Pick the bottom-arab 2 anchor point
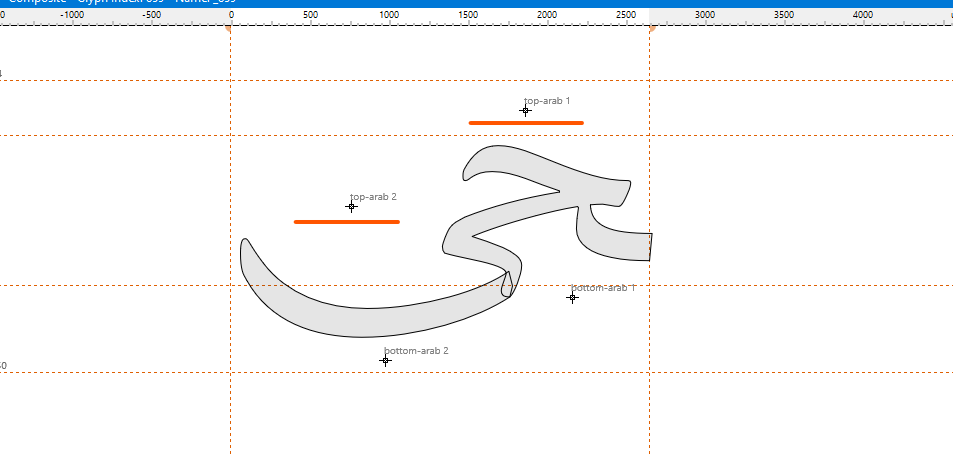953x456 pixels. 385,360
